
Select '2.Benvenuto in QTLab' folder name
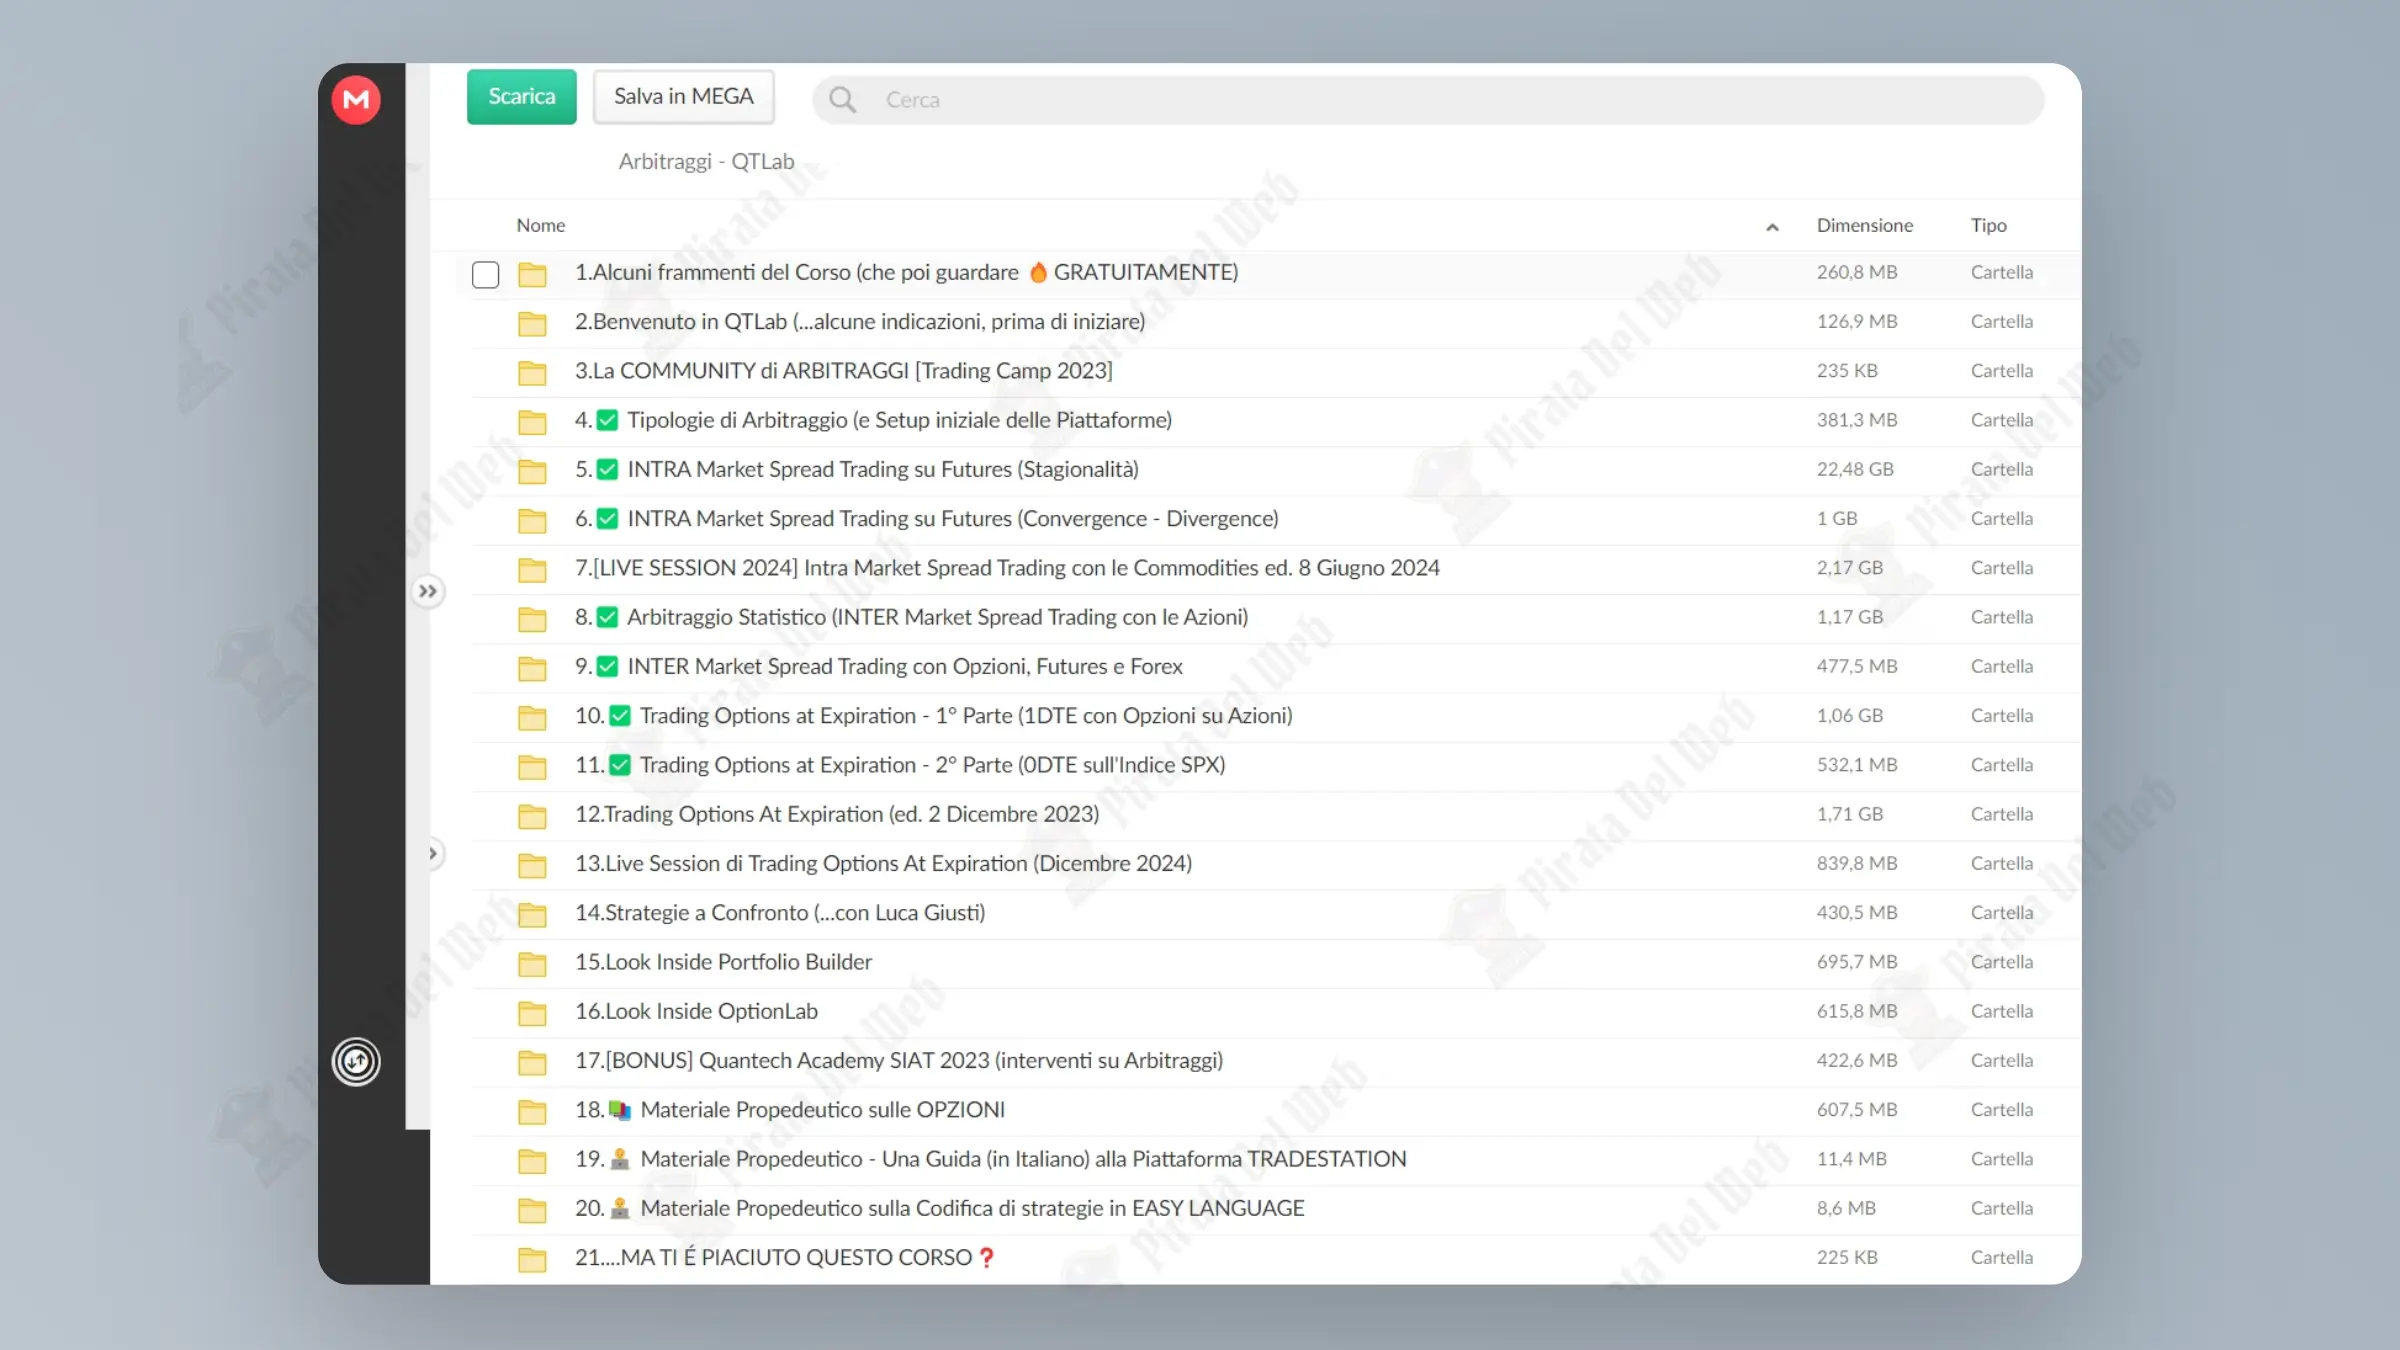pos(860,321)
